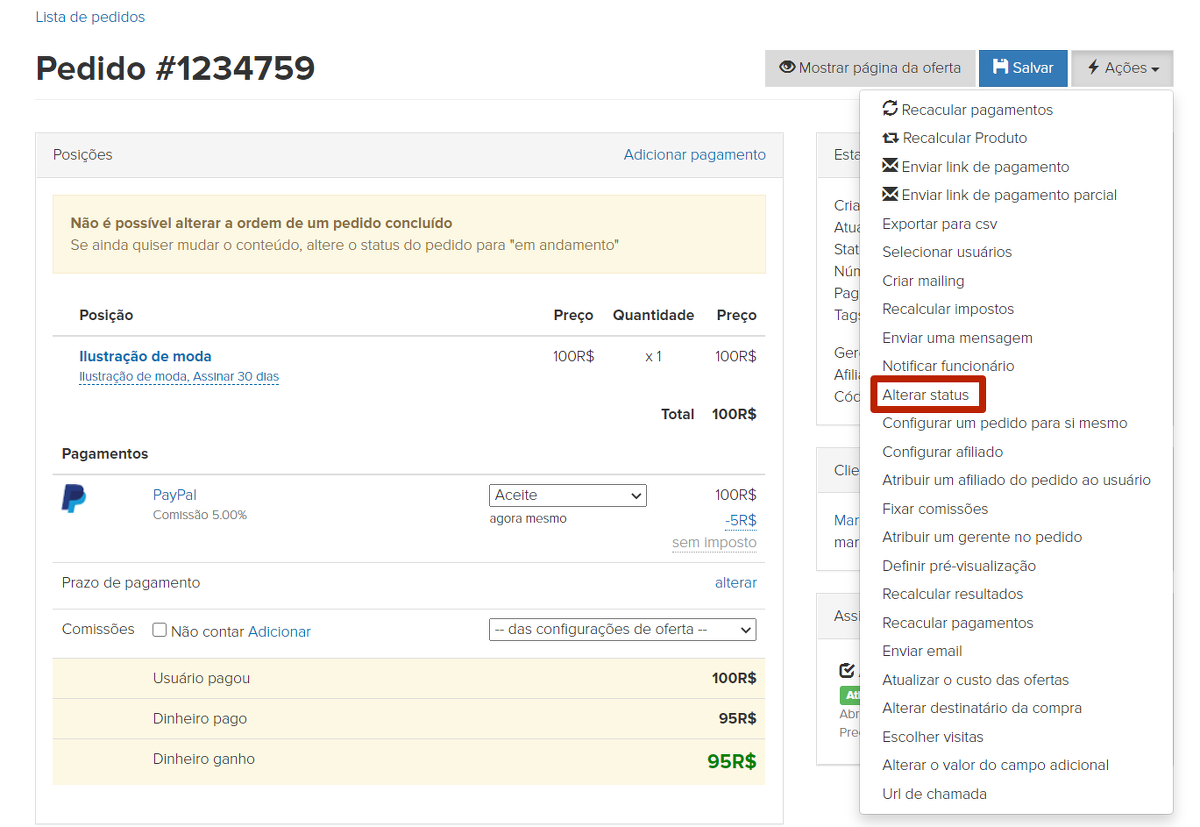Click the eye icon on Mostrar página da oferta
Viewport: 1200px width, 827px height.
tap(787, 68)
